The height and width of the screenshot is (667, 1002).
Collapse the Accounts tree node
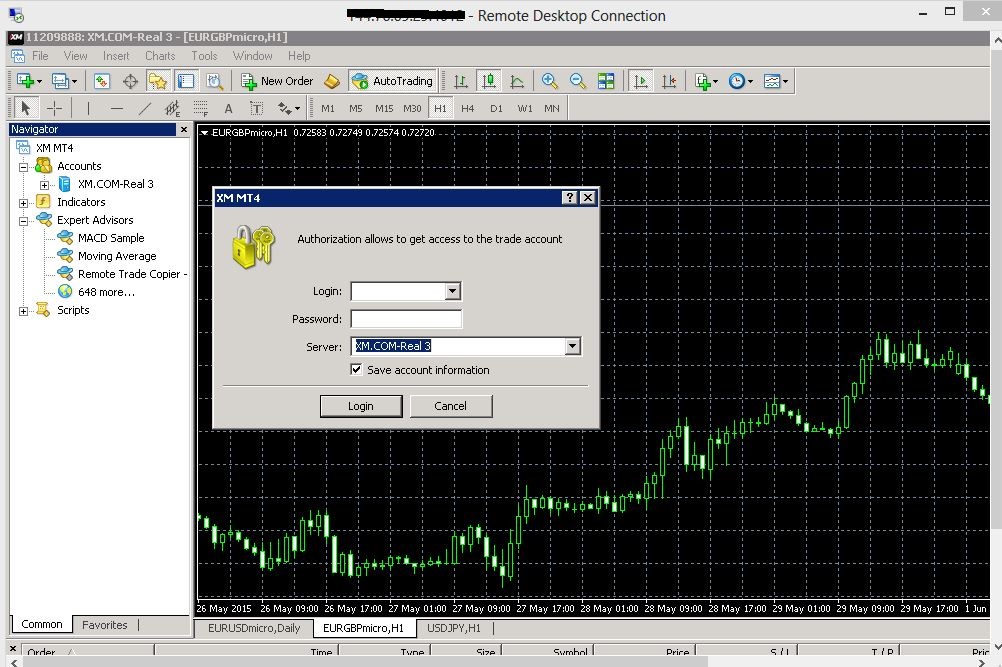[x=24, y=167]
